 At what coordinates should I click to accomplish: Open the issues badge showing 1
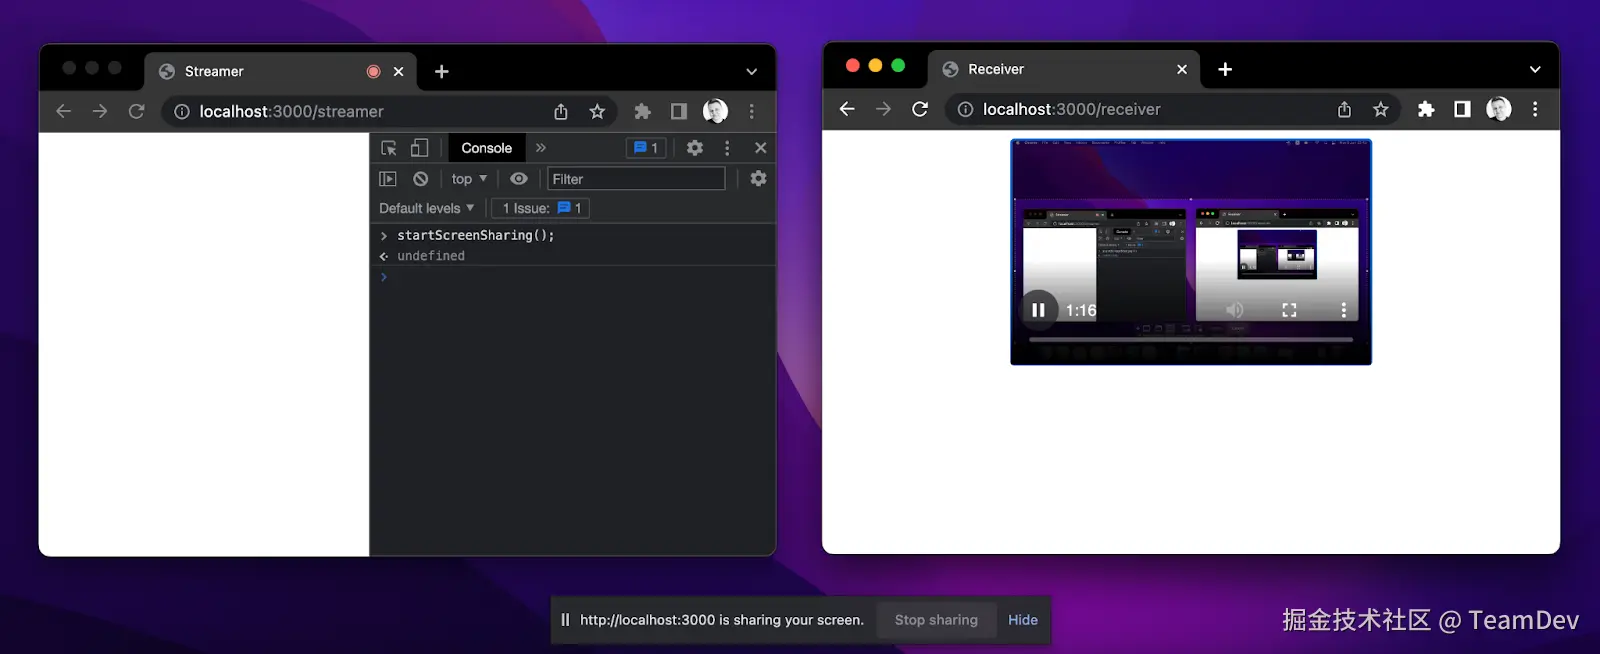click(x=645, y=148)
